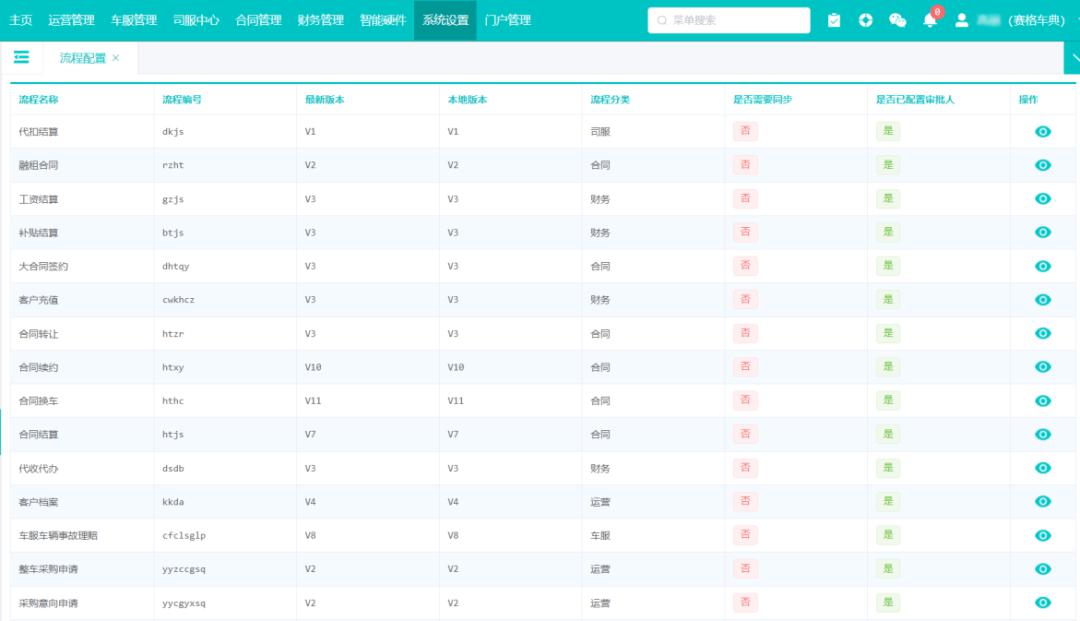This screenshot has height=621, width=1080.
Task: Click the 采购意向申请 process name
Action: click(x=48, y=603)
